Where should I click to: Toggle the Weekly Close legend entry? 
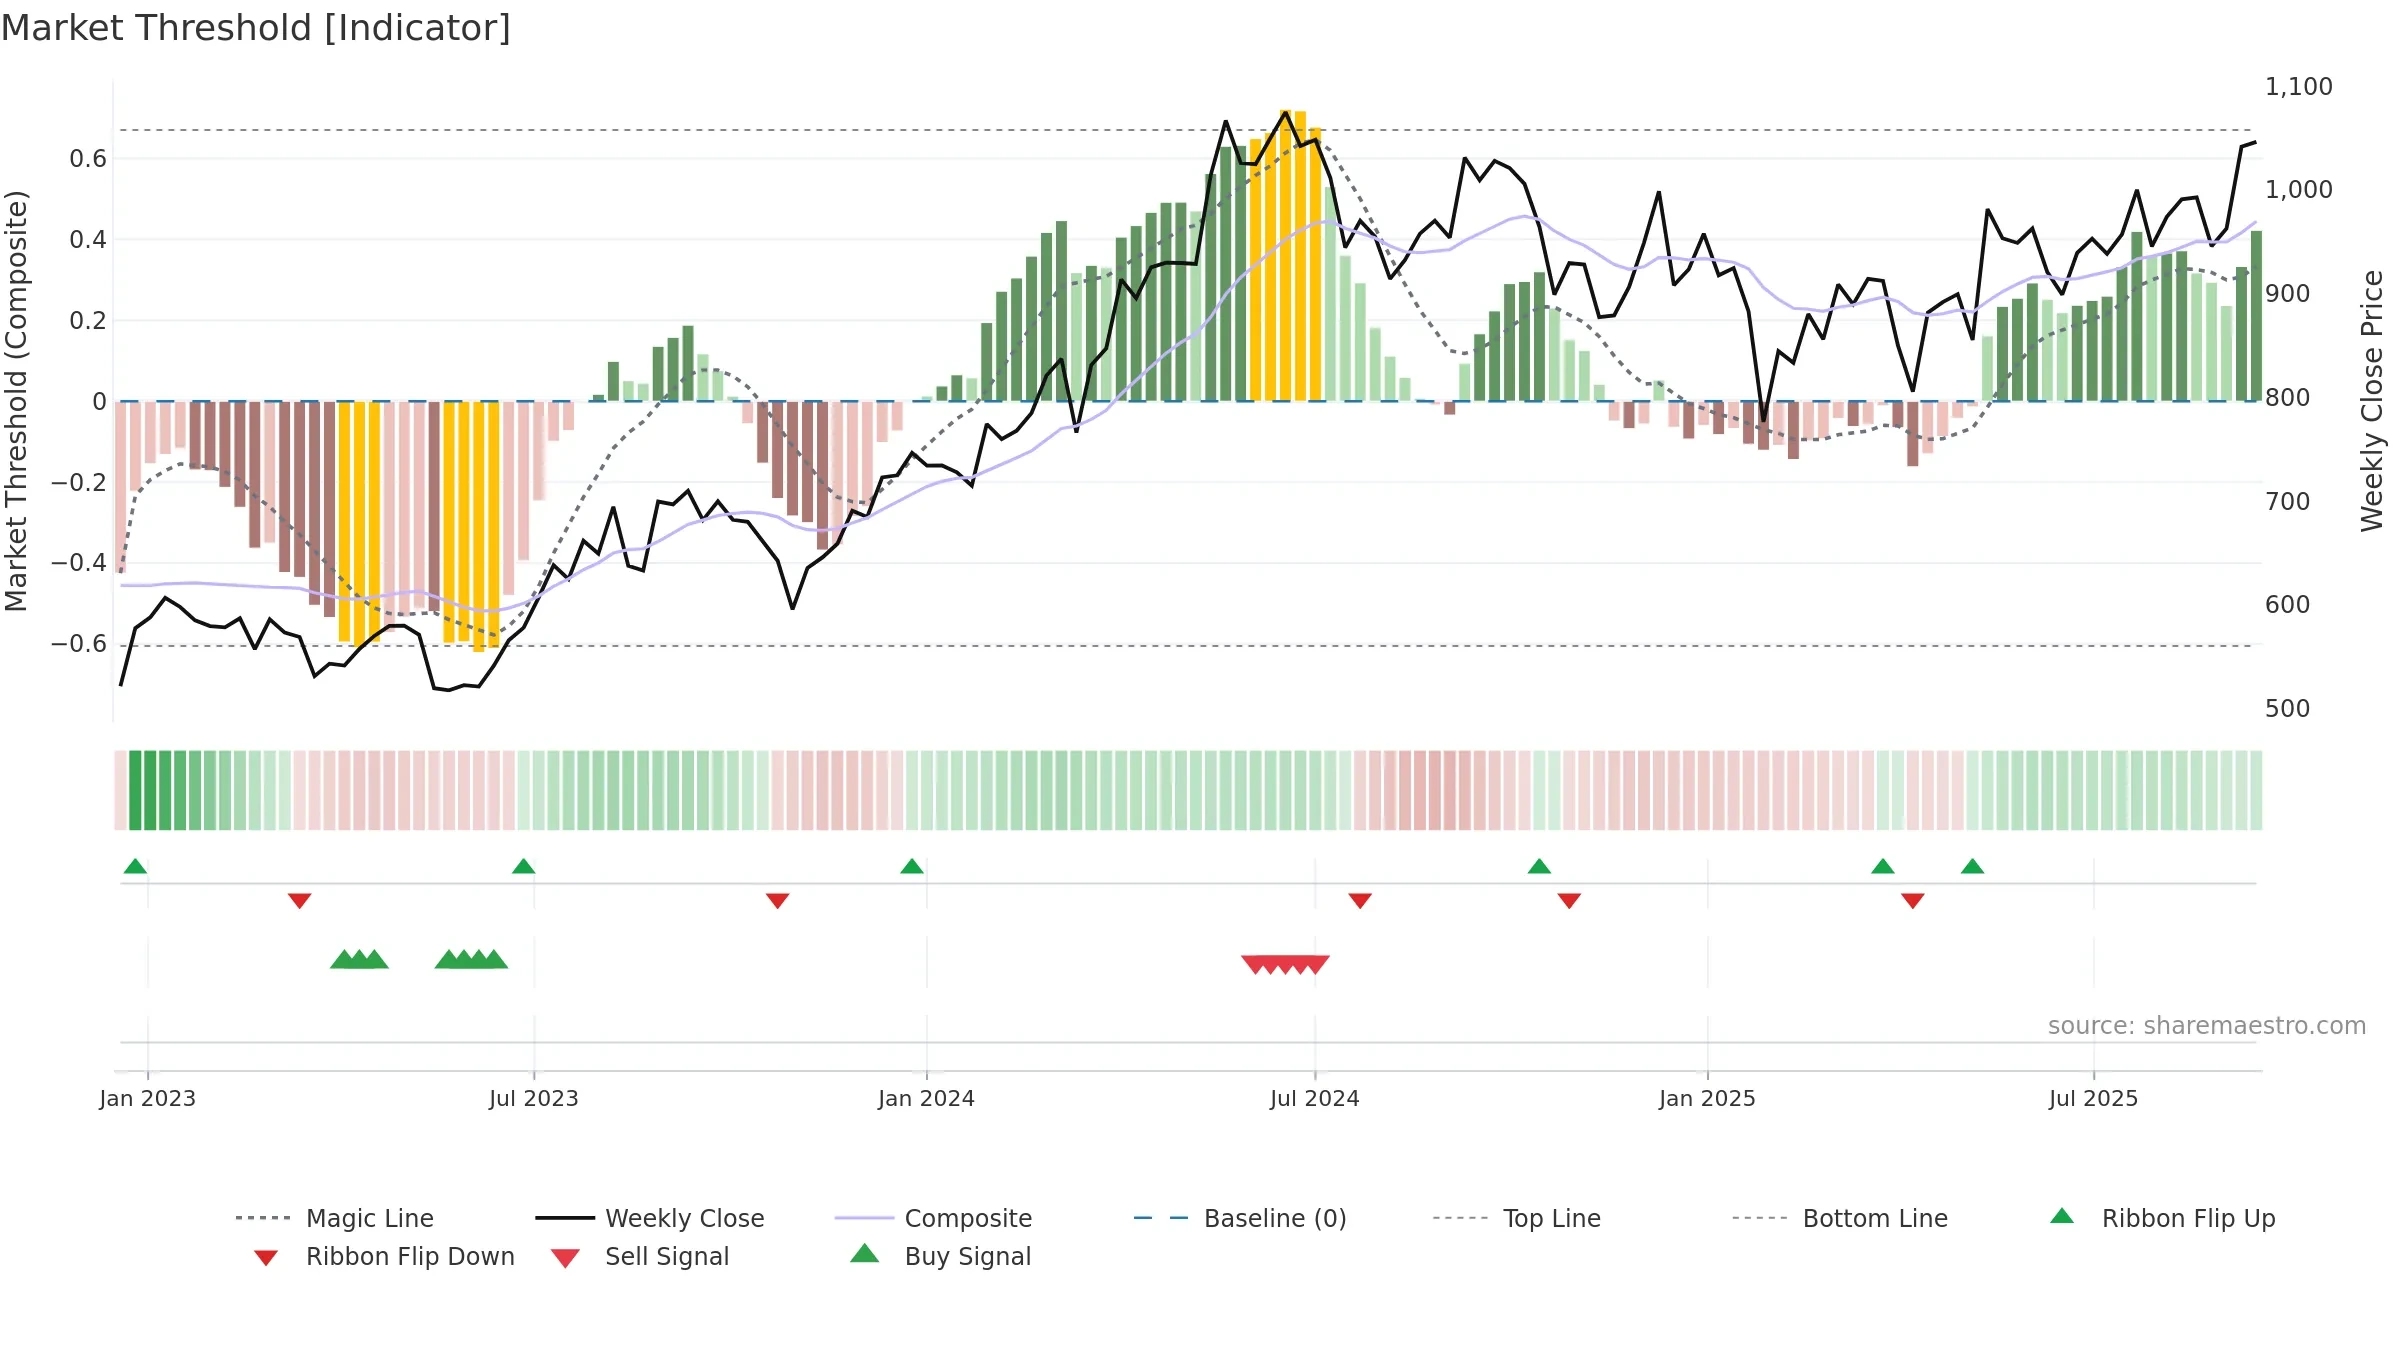pos(650,1218)
